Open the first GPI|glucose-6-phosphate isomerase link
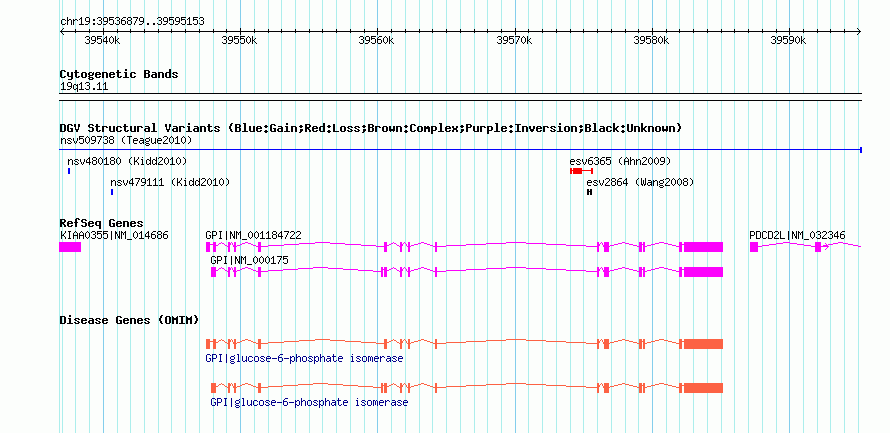 [304, 359]
